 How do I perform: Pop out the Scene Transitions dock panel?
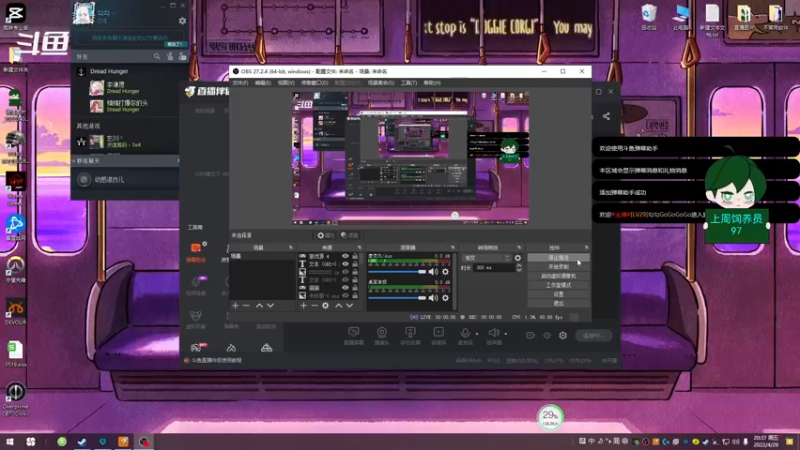(x=519, y=247)
